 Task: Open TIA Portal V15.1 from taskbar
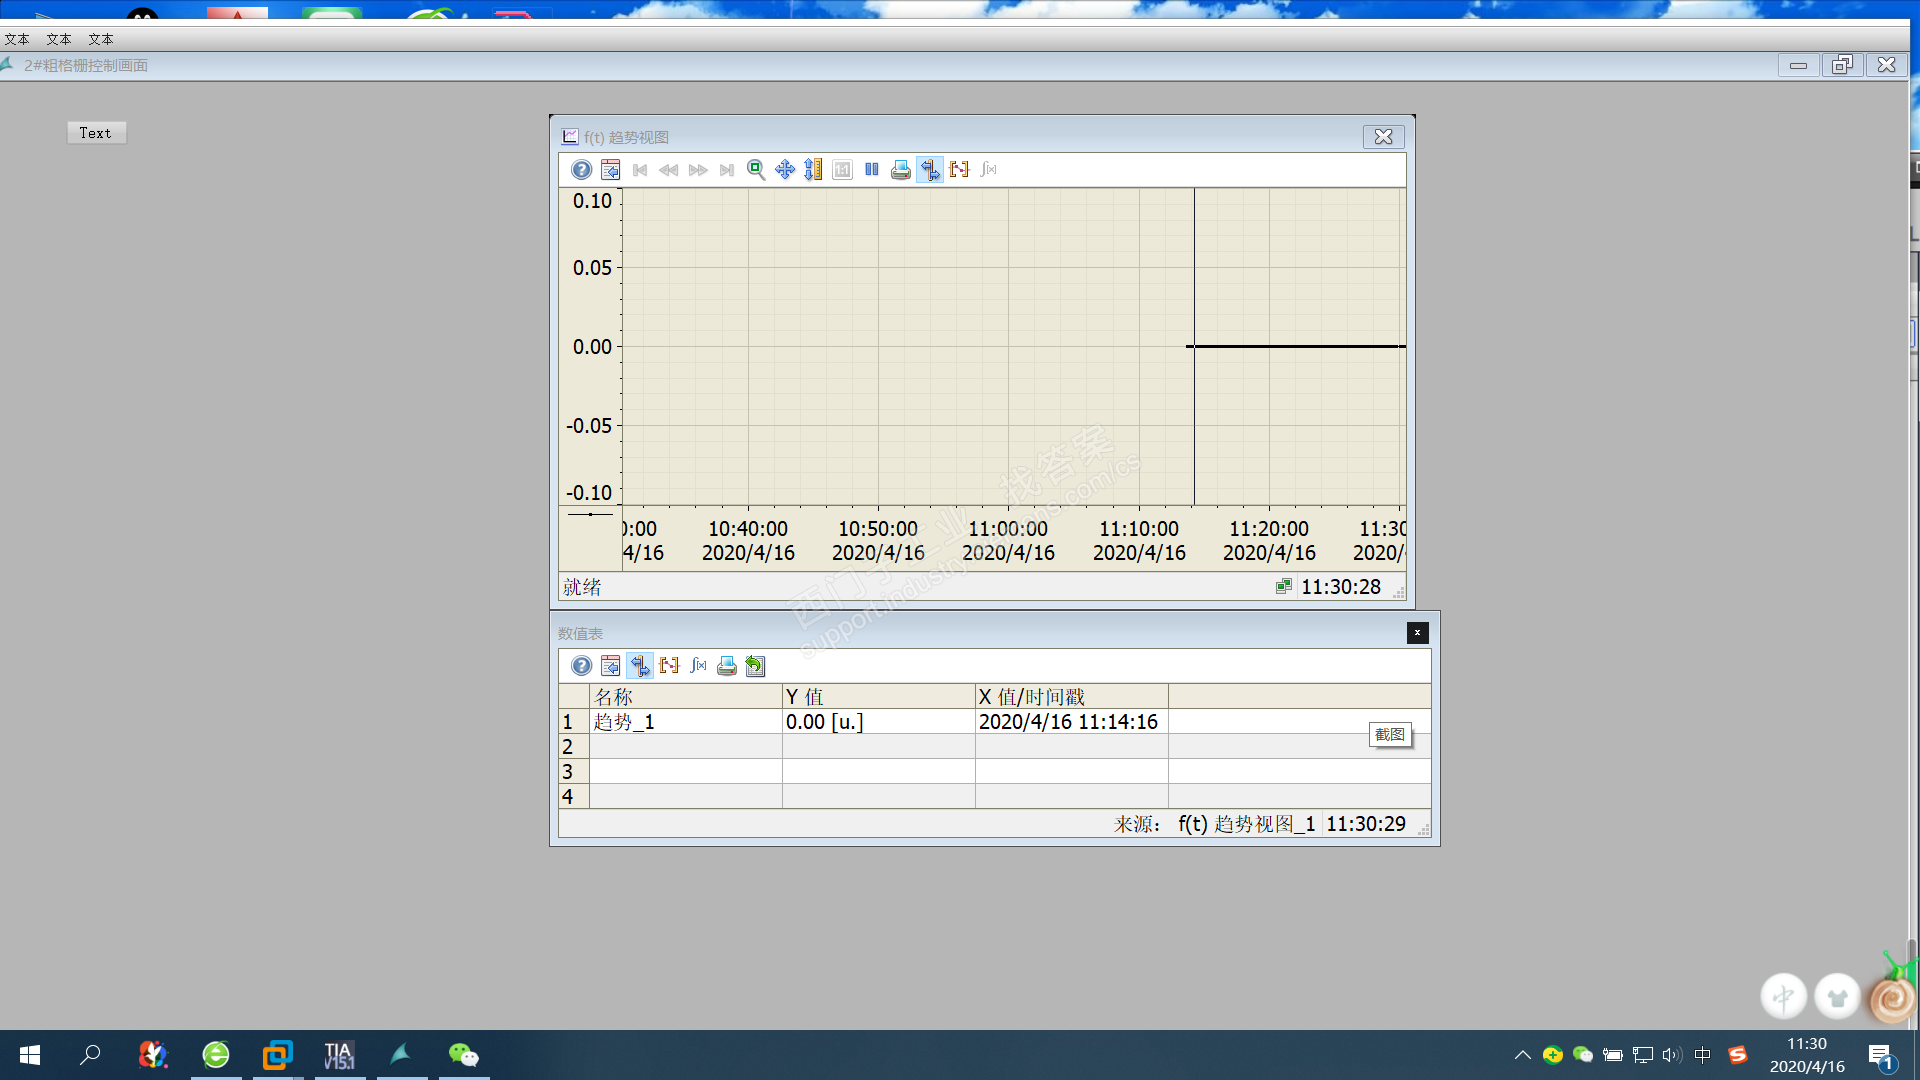pos(339,1055)
